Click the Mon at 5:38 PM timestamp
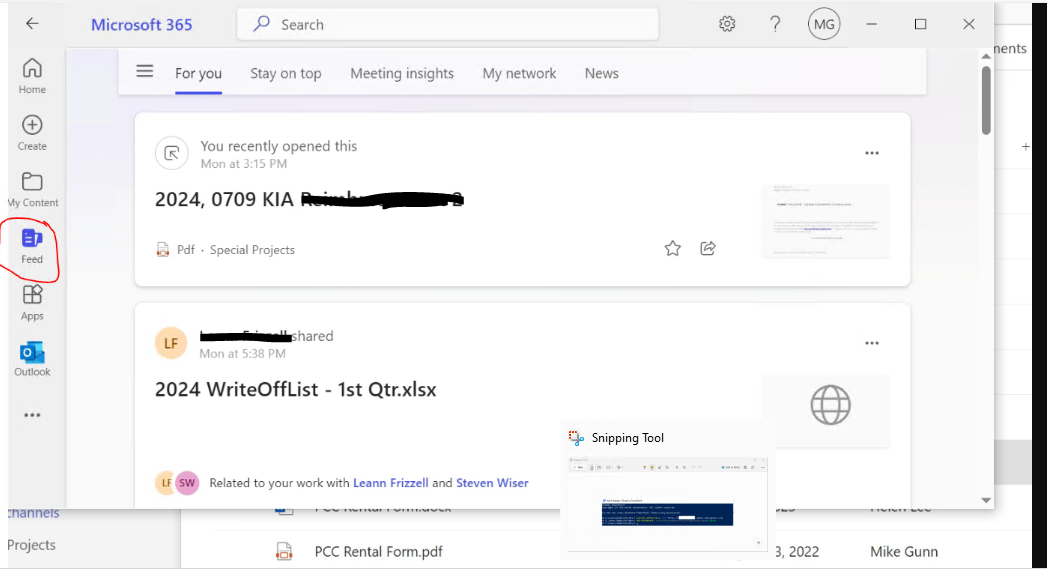 [242, 353]
